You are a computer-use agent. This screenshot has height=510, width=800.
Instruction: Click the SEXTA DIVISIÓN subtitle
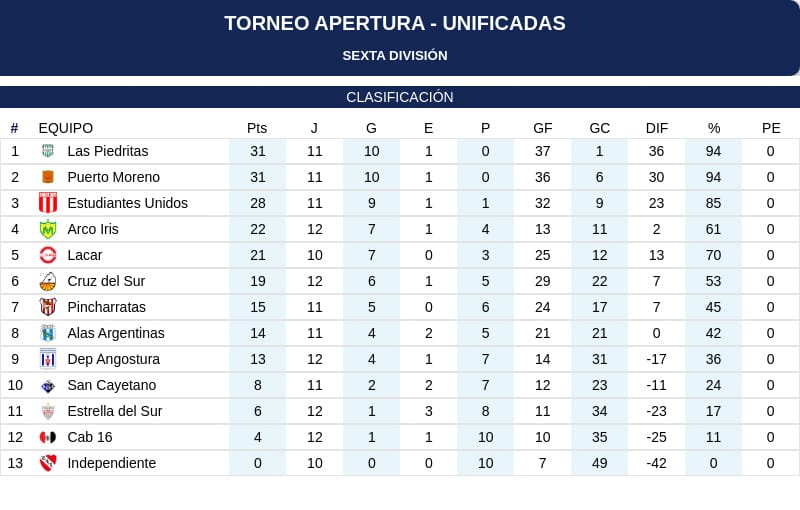point(395,56)
